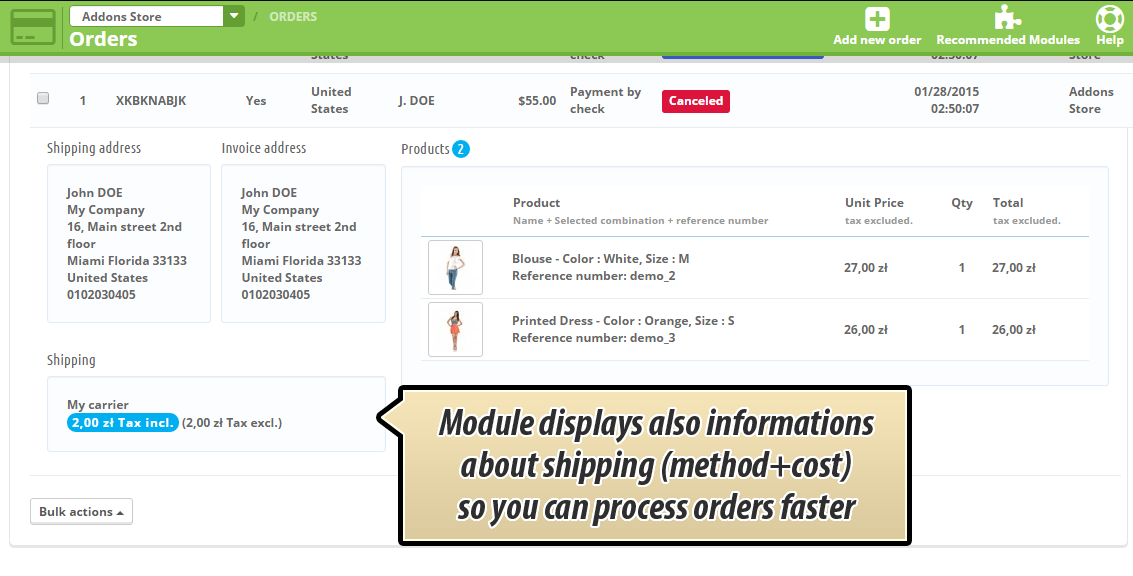Tick the checkbox for order XKBKNABJK
The width and height of the screenshot is (1133, 576).
(43, 99)
